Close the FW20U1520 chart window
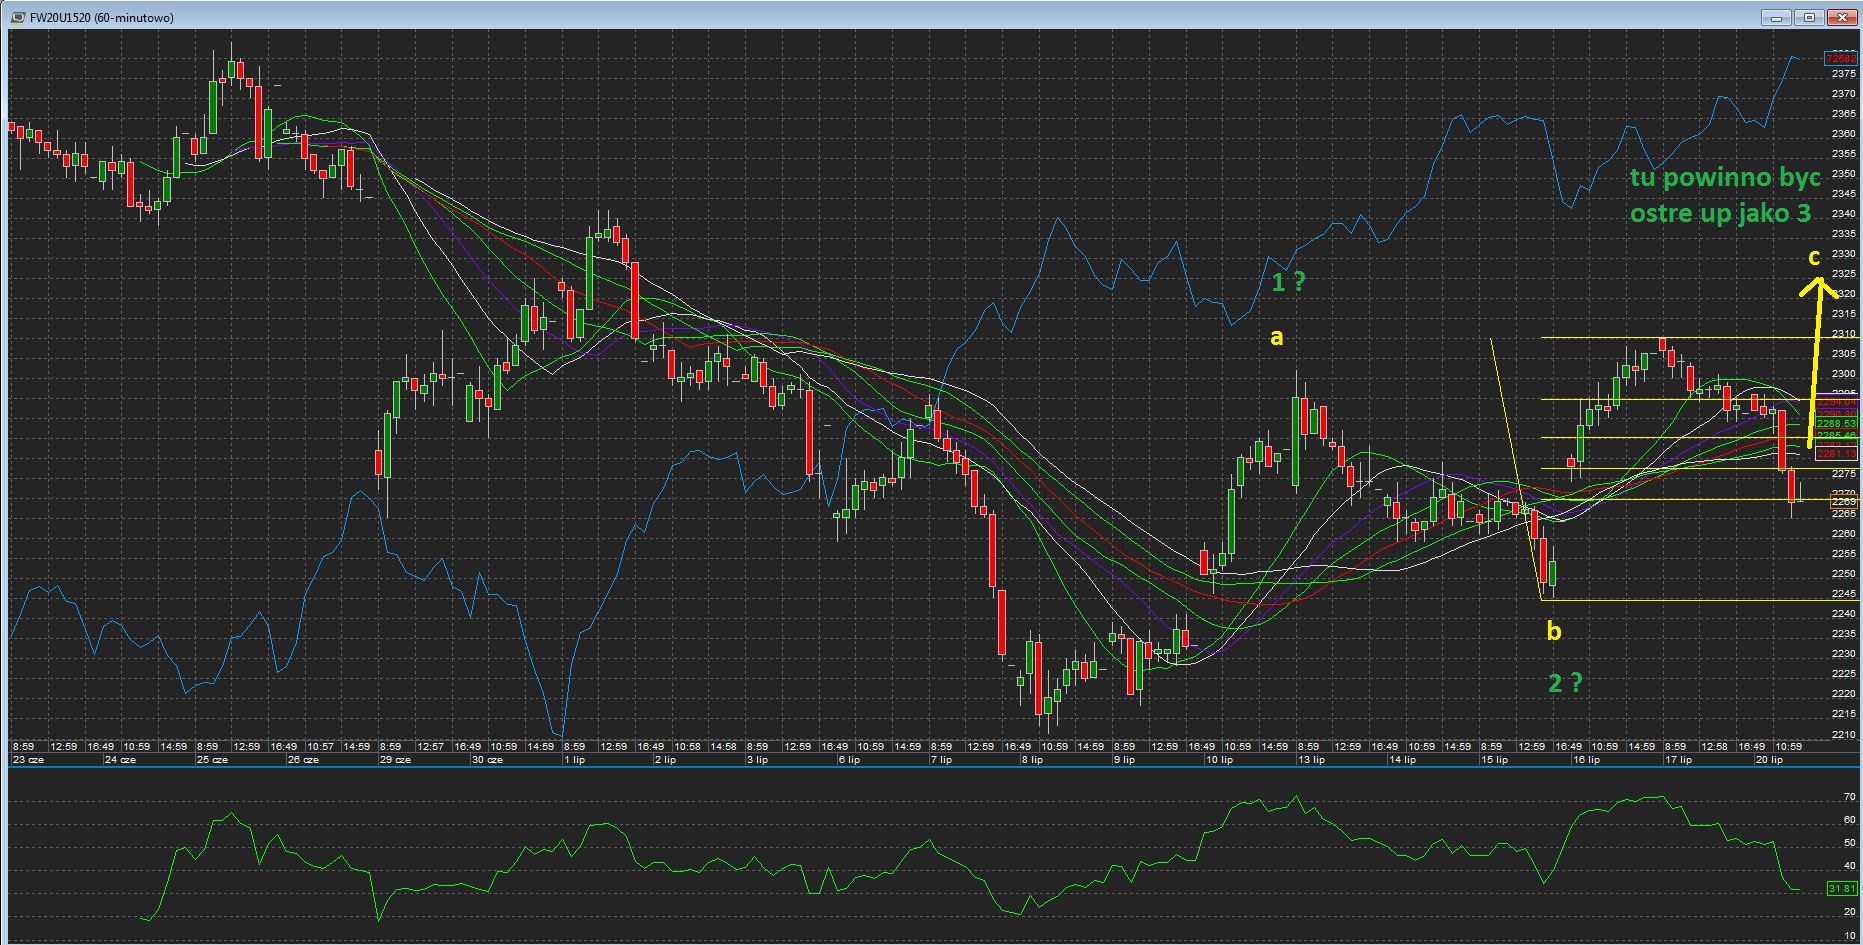This screenshot has height=945, width=1863. point(1842,17)
